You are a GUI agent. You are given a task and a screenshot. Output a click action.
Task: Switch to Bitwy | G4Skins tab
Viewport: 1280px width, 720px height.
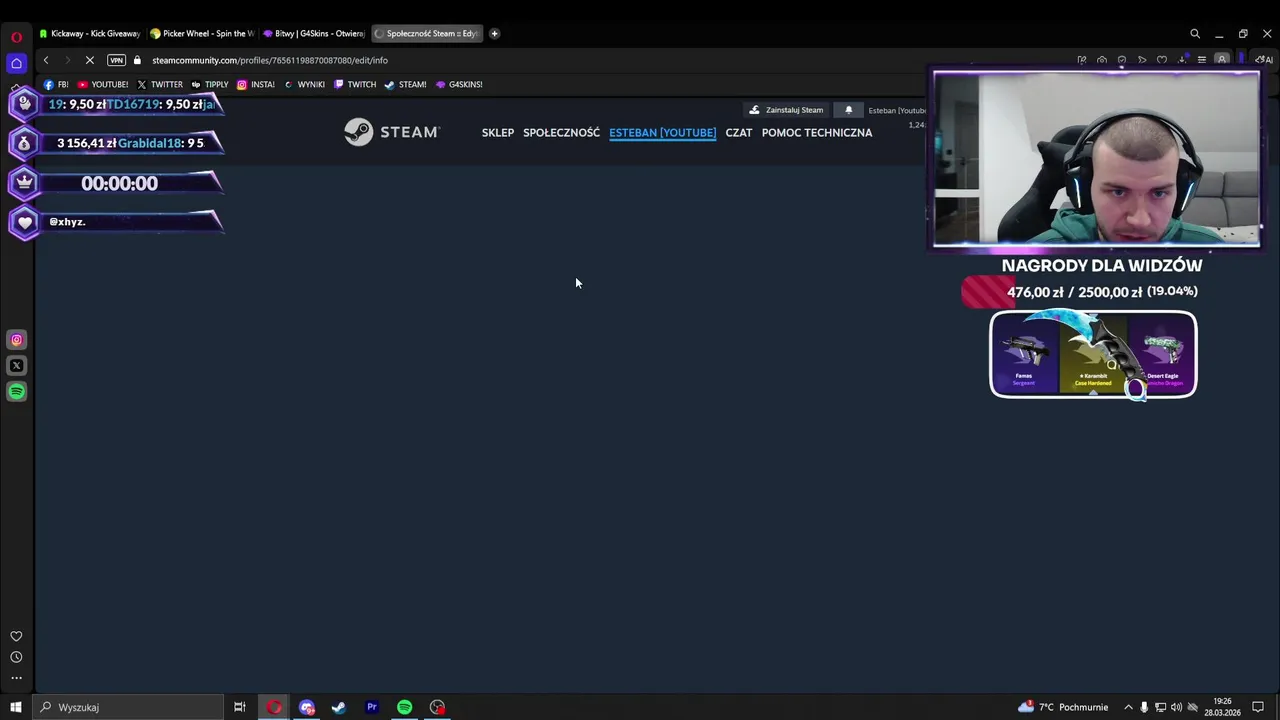pyautogui.click(x=314, y=33)
